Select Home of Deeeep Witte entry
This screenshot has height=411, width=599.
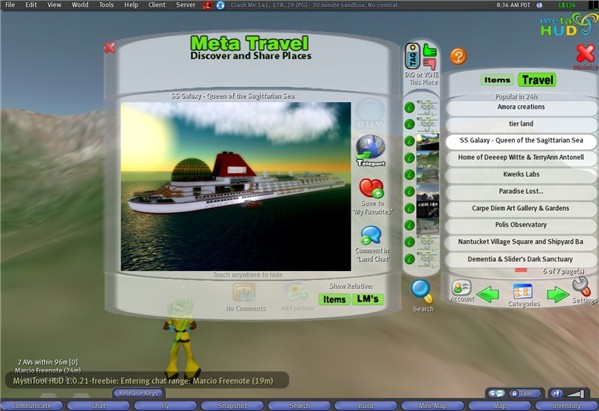tap(521, 158)
